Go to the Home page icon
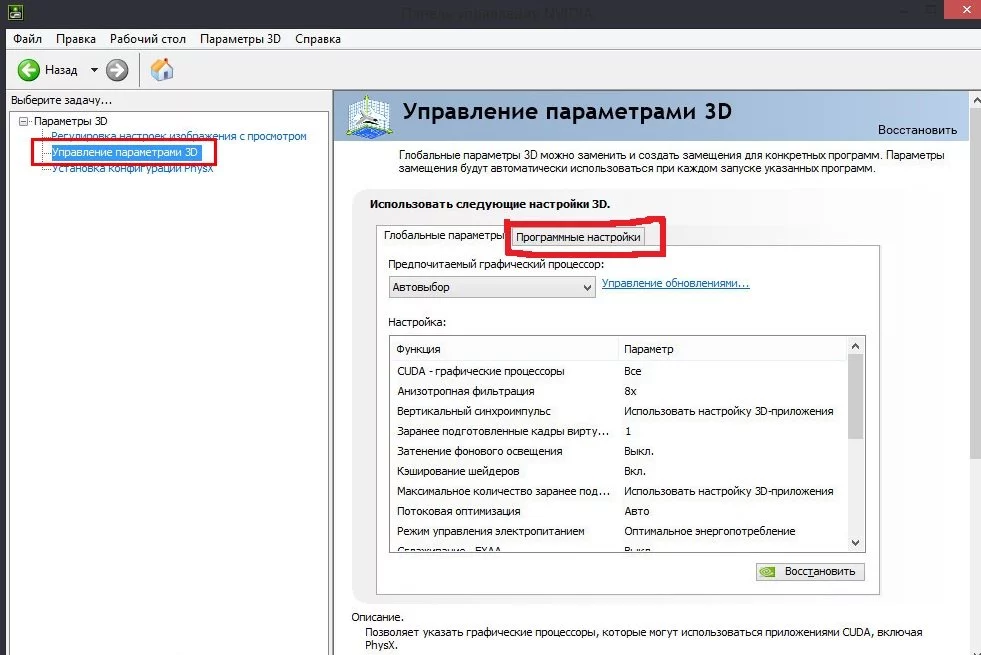The width and height of the screenshot is (981, 655). pyautogui.click(x=162, y=70)
